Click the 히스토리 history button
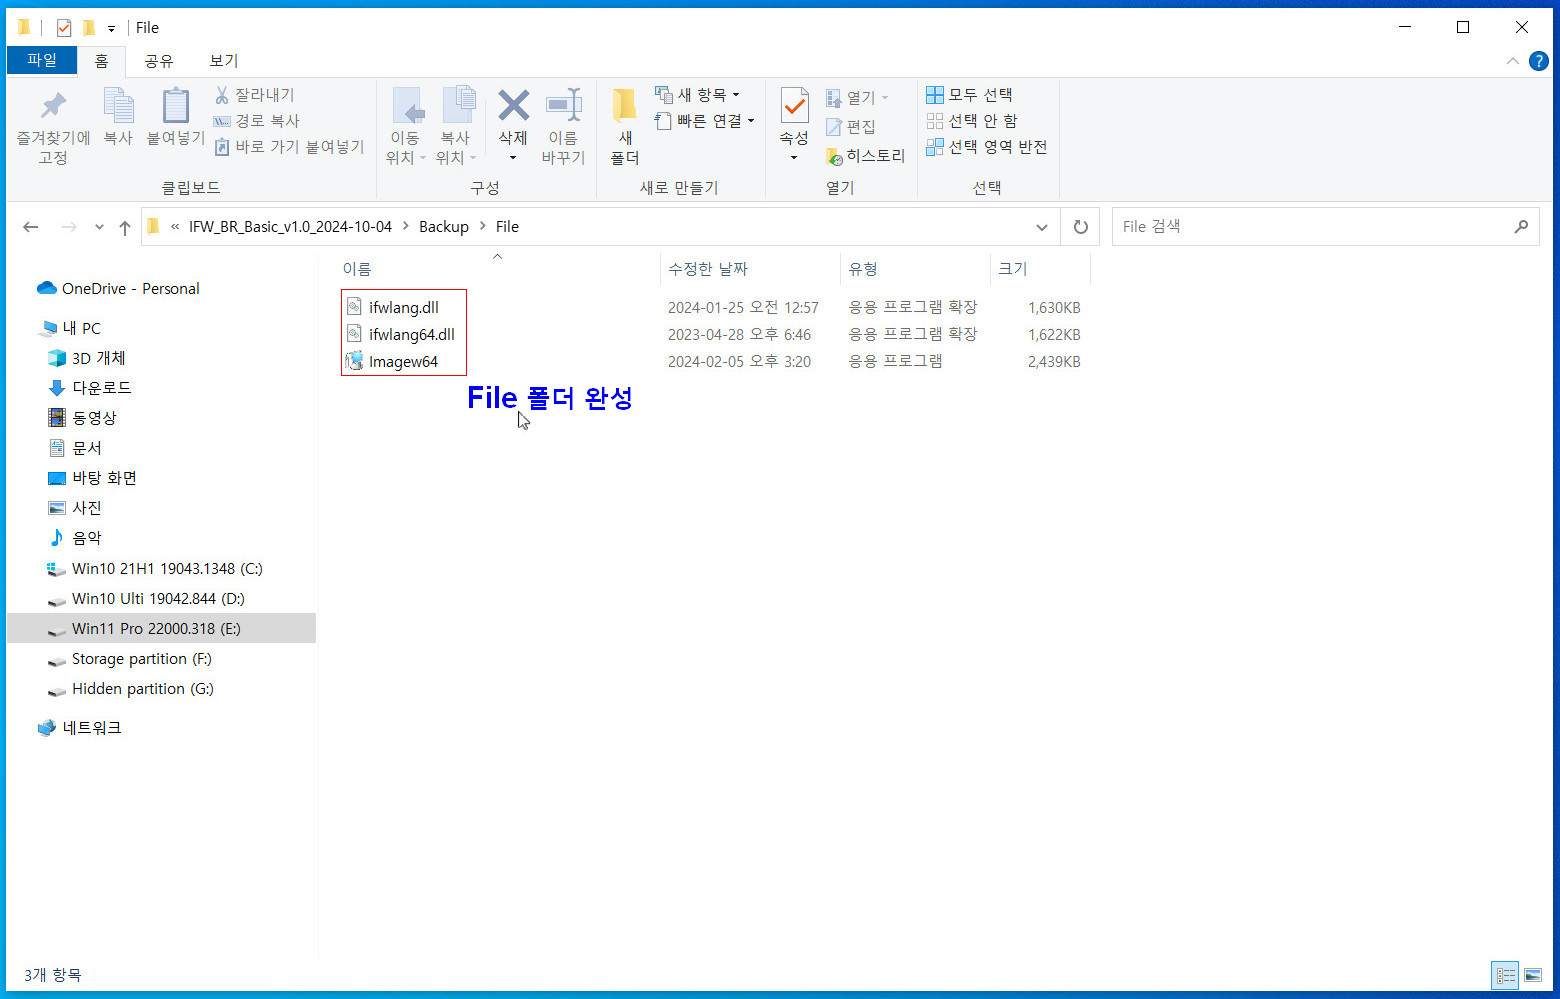1560x999 pixels. pos(865,156)
